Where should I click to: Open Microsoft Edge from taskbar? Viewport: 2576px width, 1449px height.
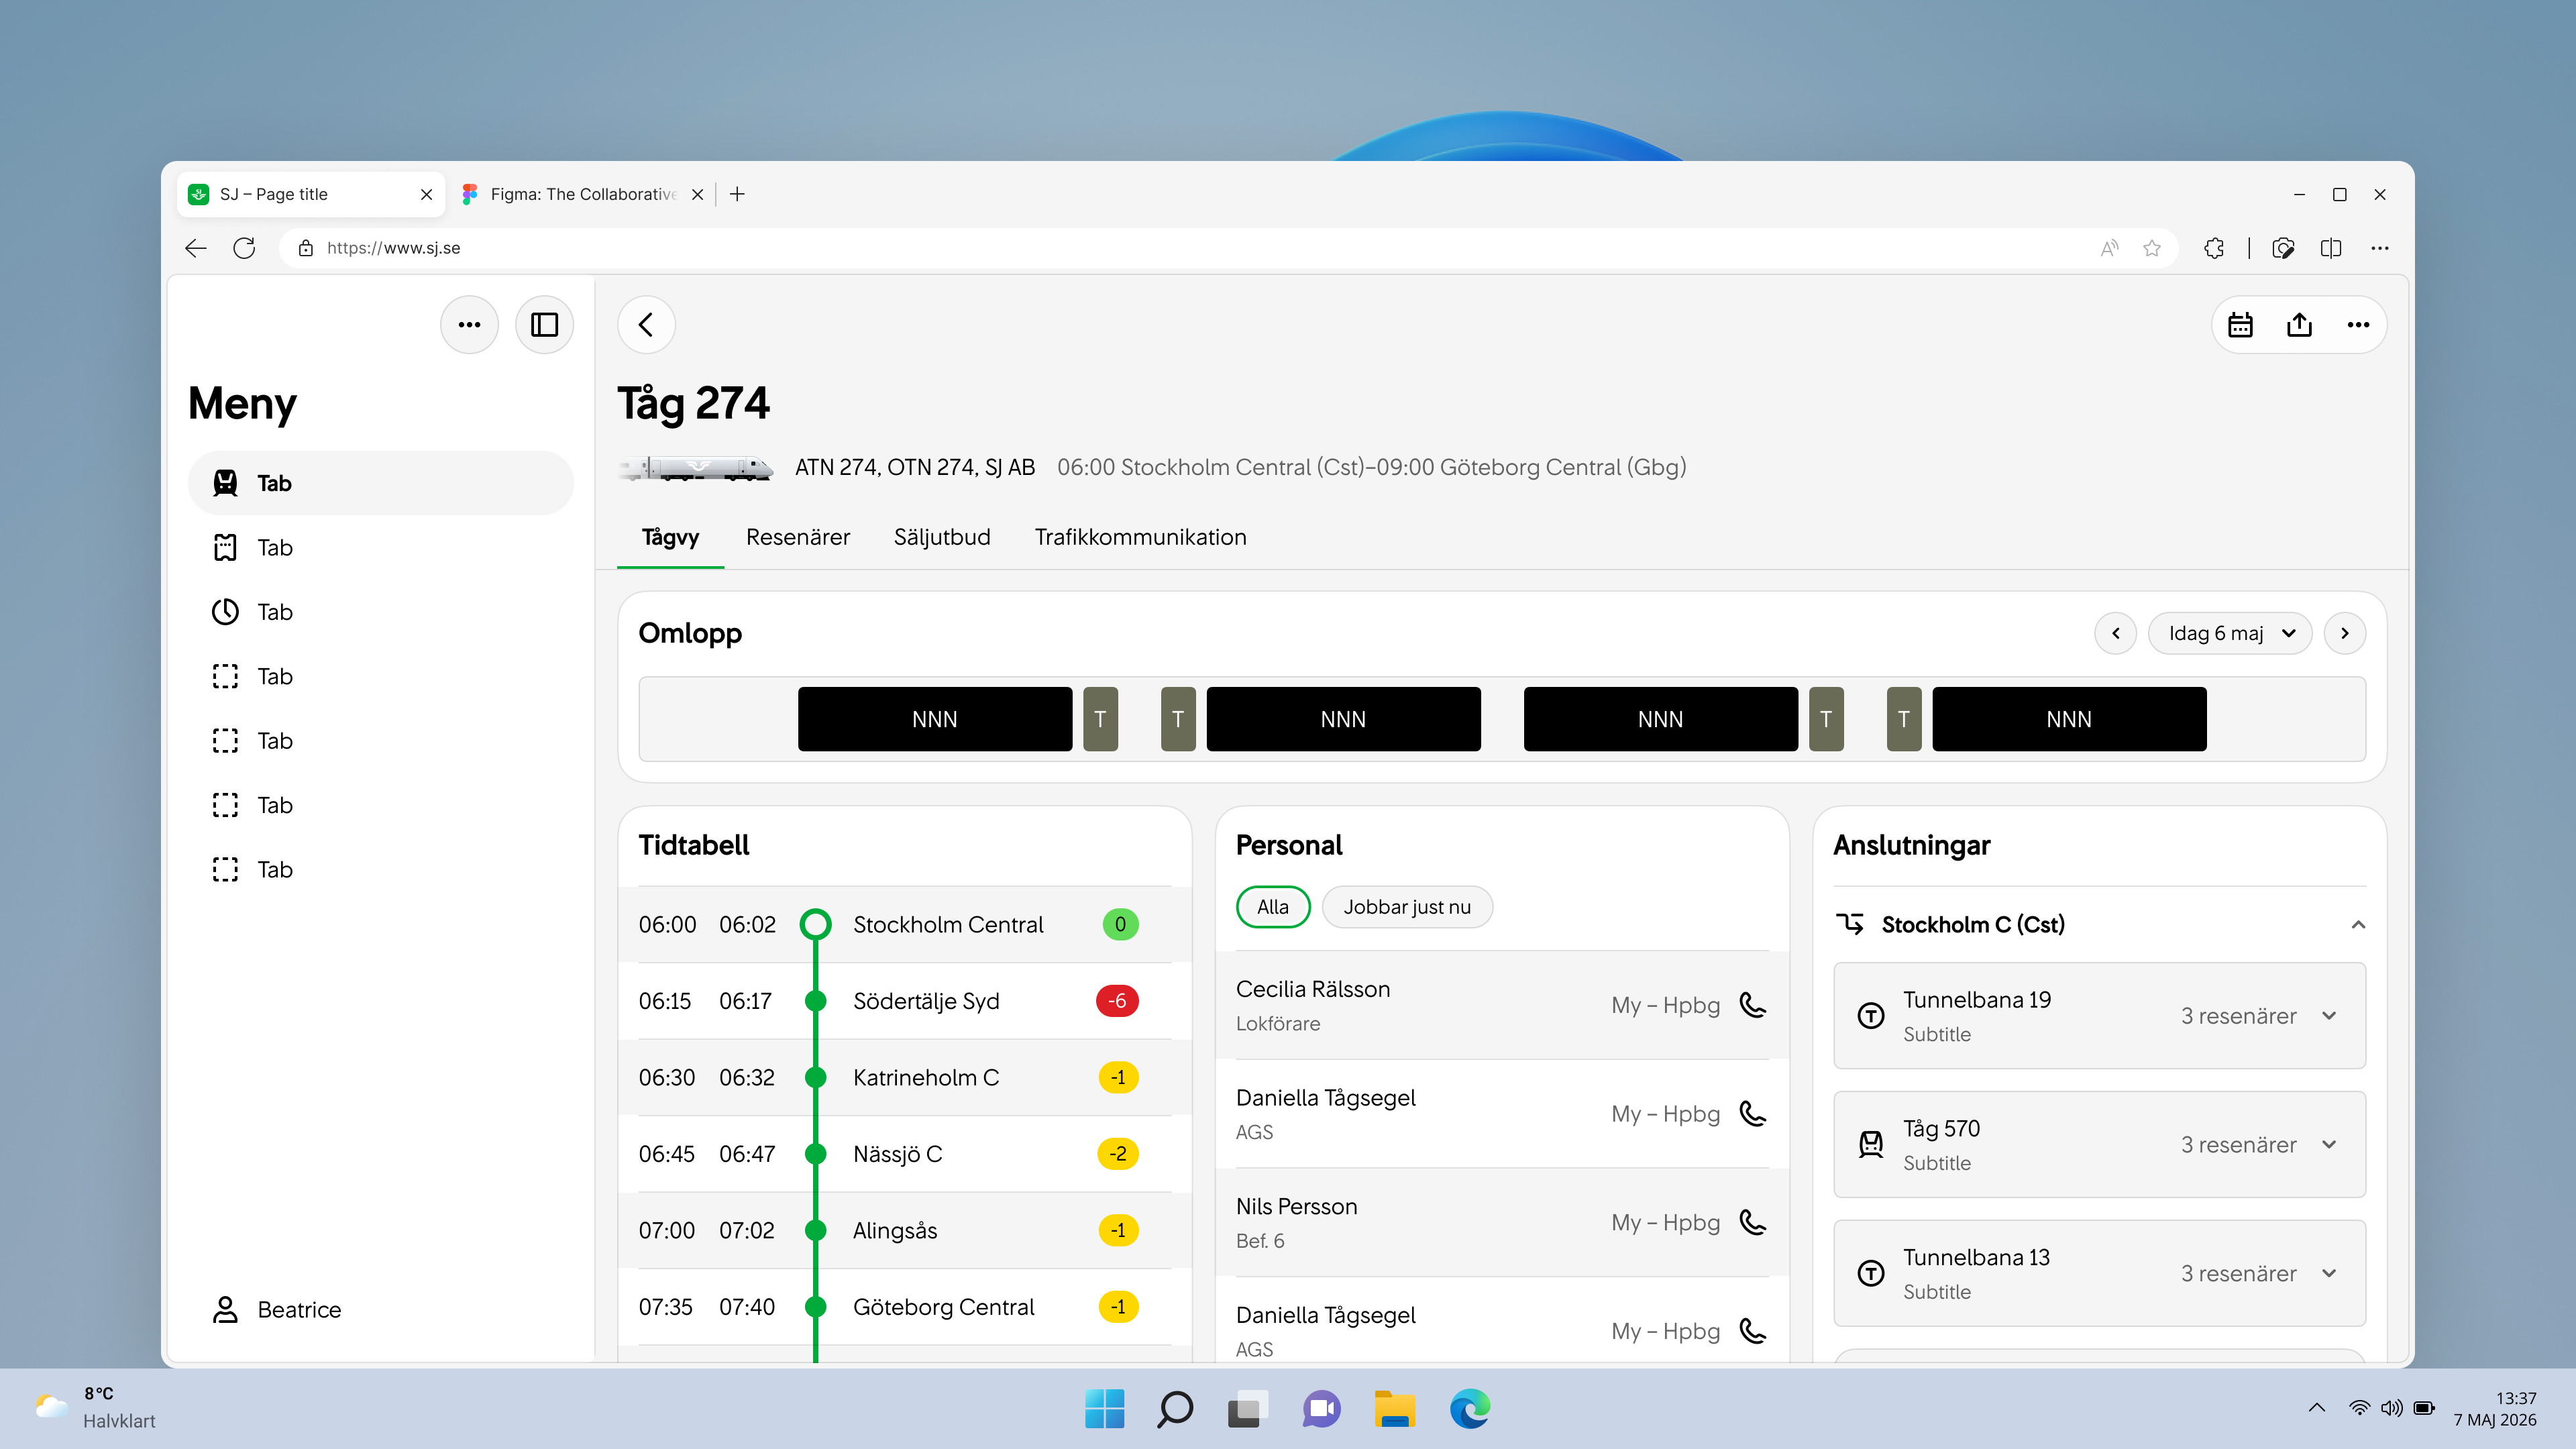click(x=1470, y=1409)
